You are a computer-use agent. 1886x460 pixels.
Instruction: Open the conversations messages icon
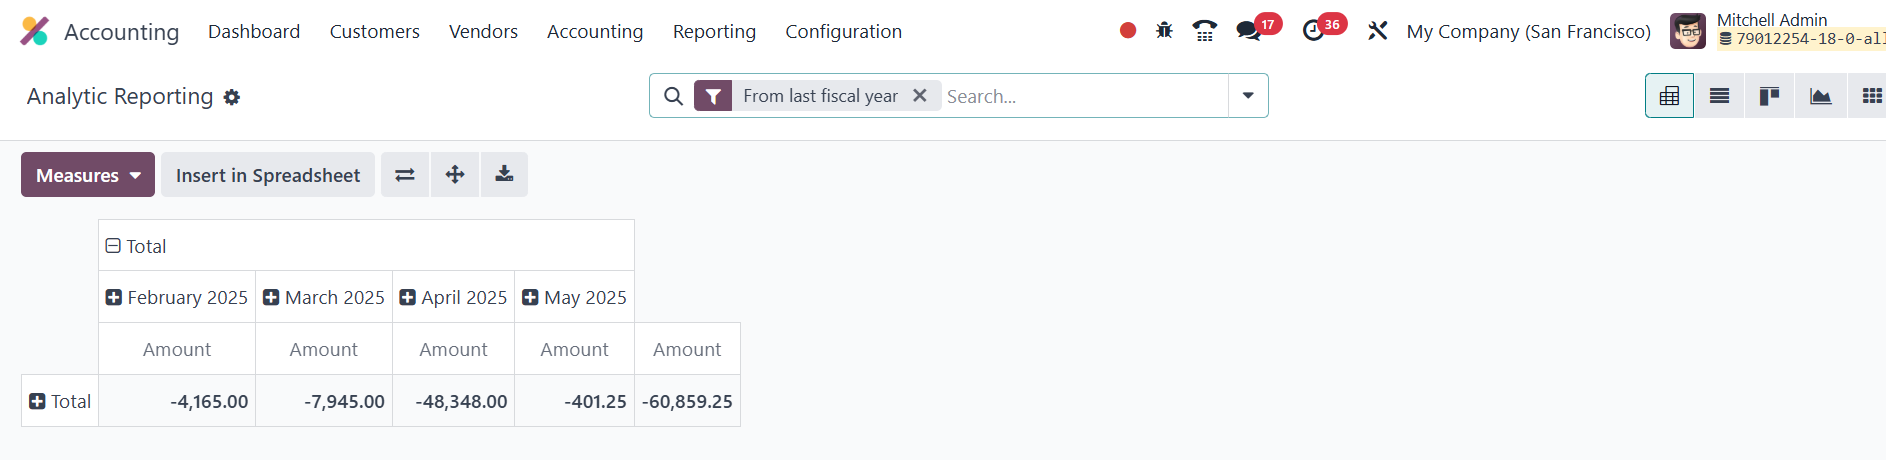pos(1248,31)
